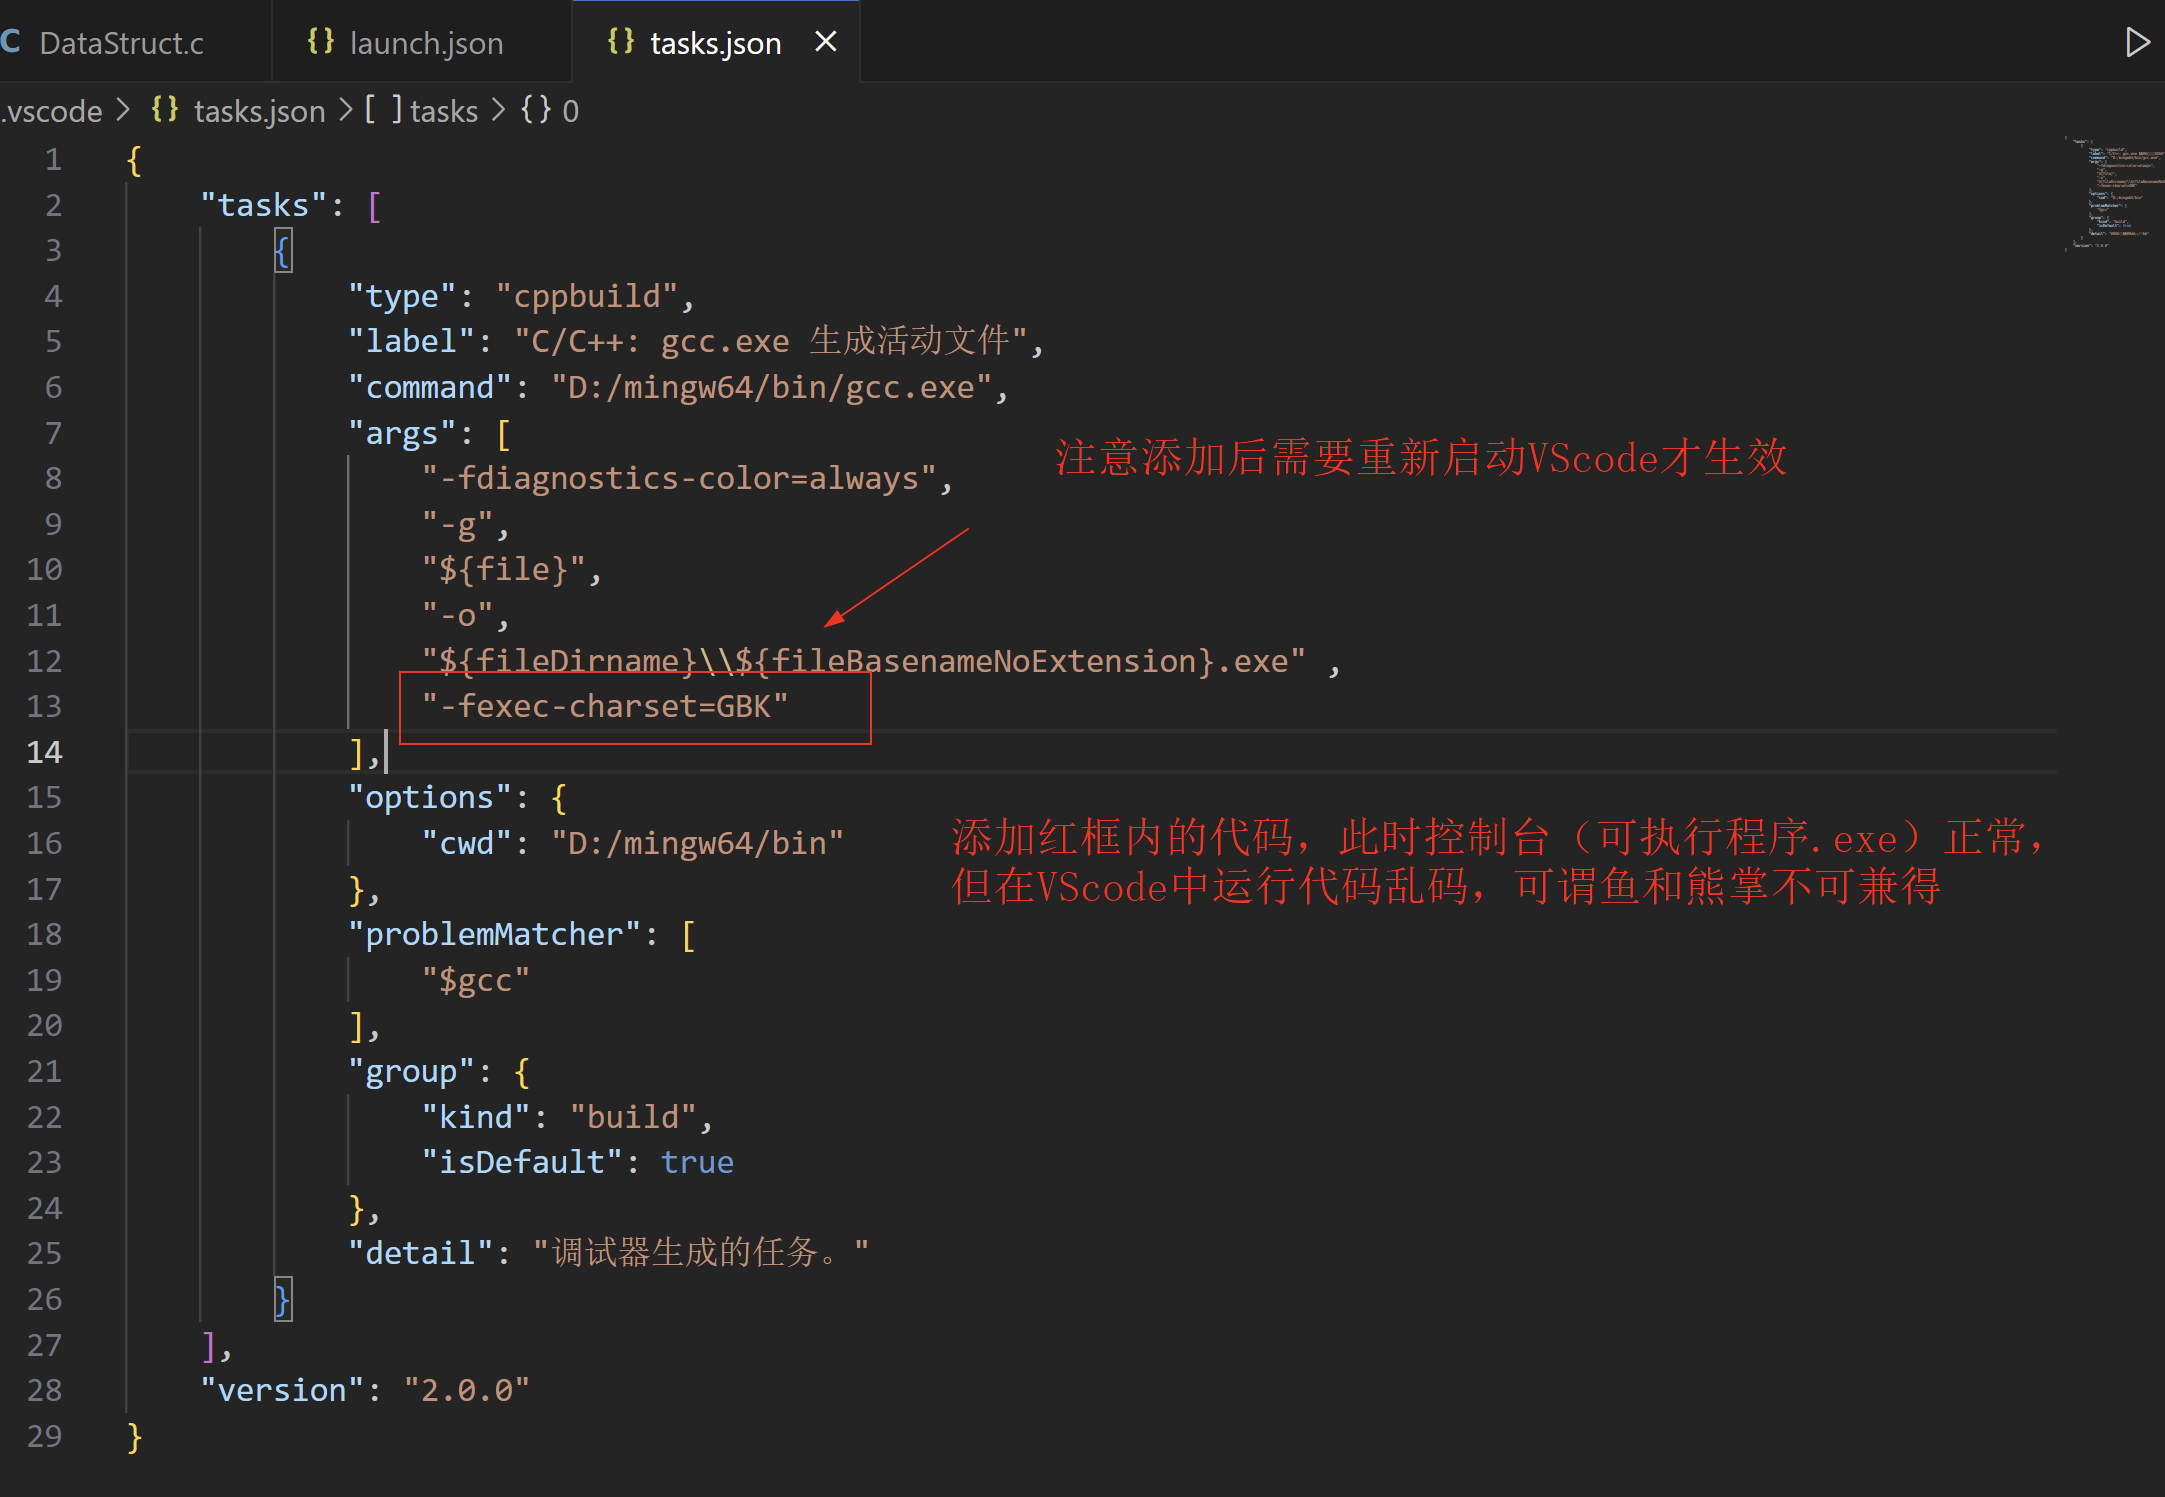Click the chevron after tasks in breadcrumb
Screen dimensions: 2165x1497
pos(498,109)
